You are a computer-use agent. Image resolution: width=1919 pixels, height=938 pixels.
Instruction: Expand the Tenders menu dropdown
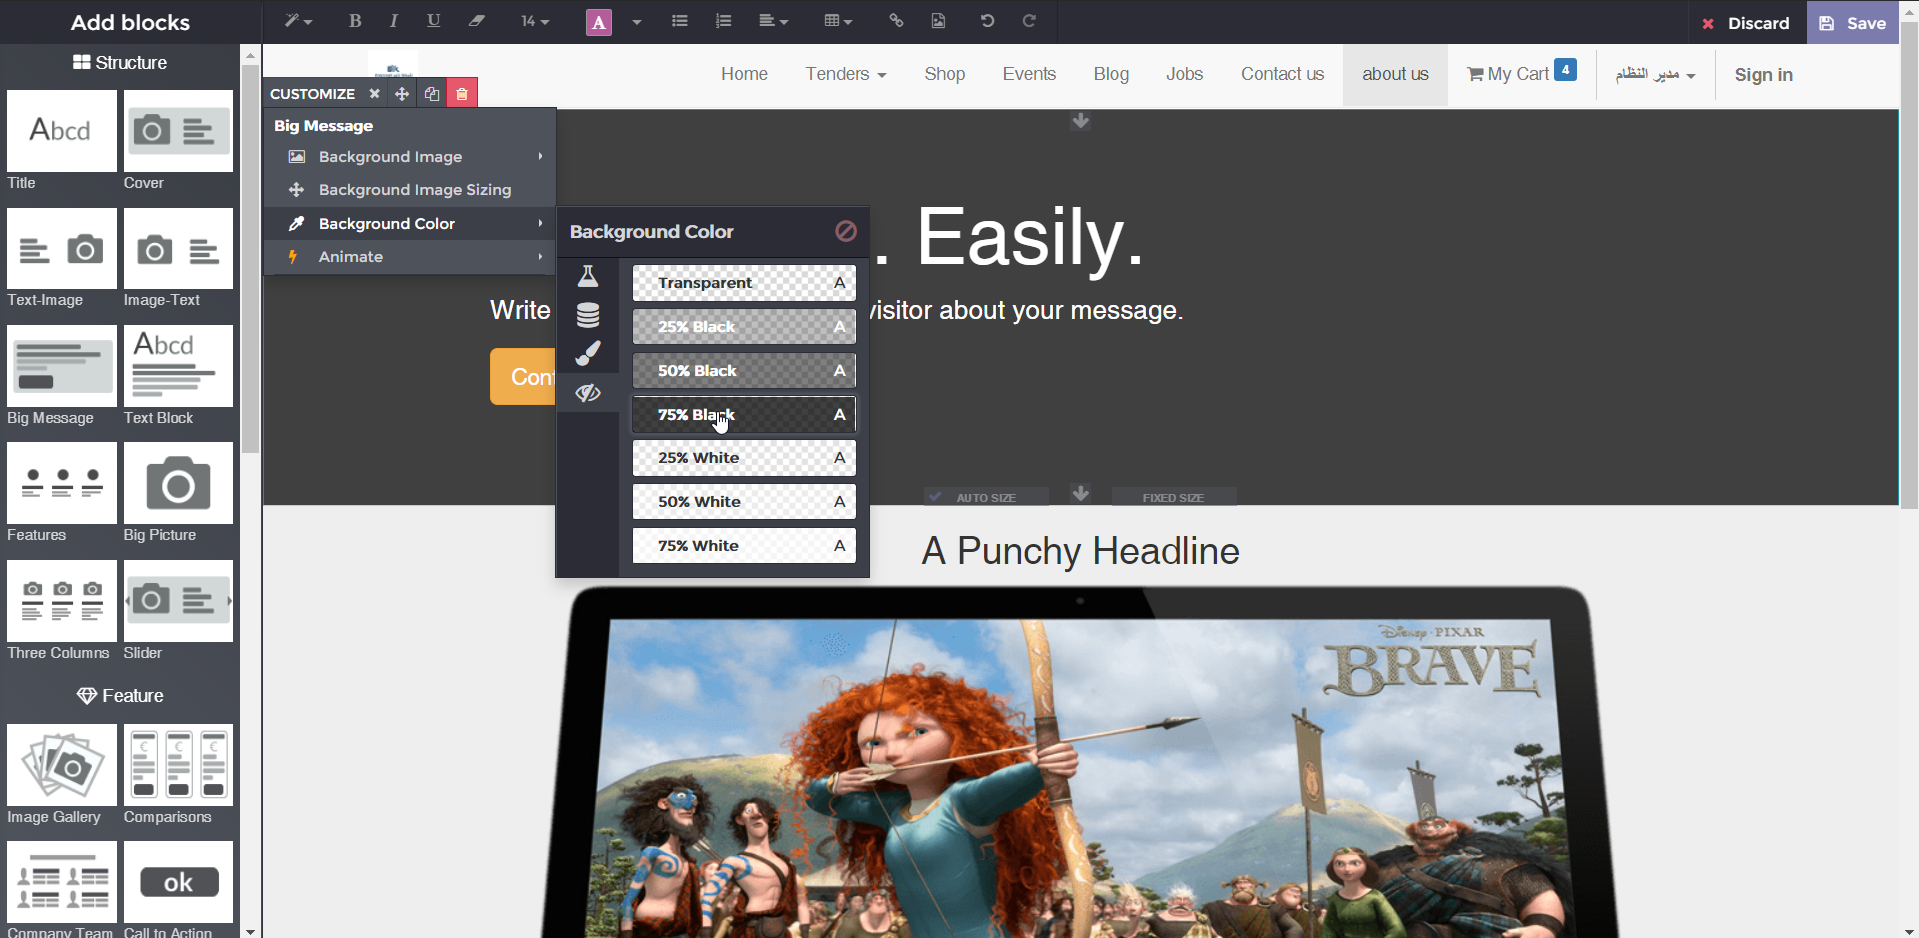[x=846, y=74]
